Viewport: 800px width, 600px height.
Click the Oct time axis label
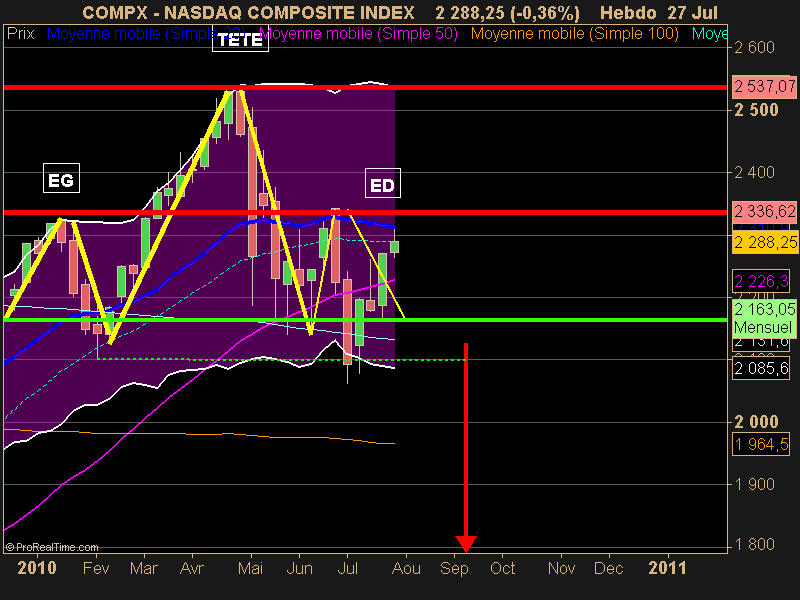503,568
